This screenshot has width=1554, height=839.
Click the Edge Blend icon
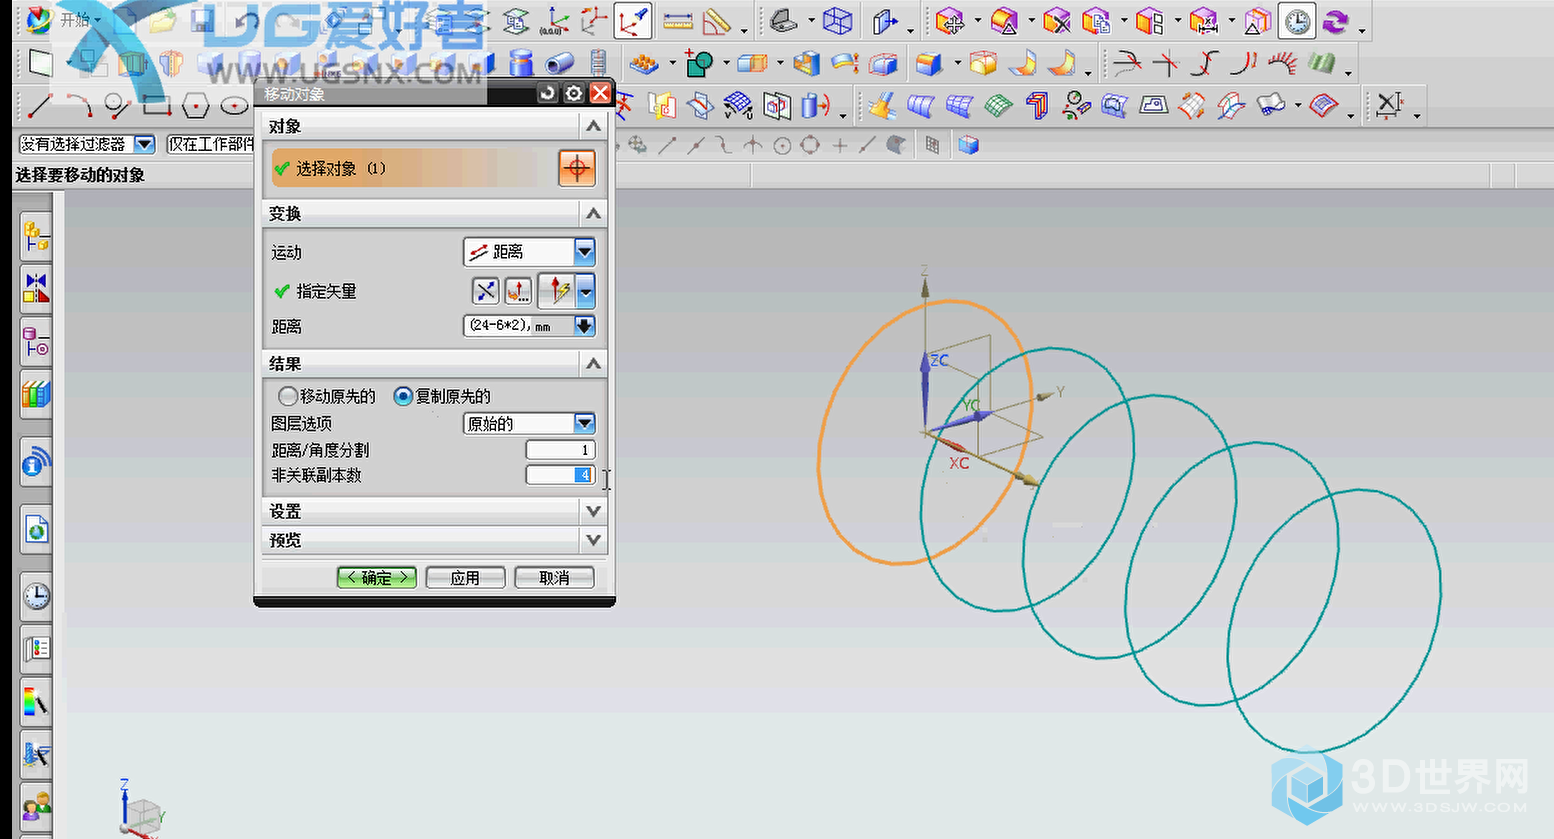[929, 65]
